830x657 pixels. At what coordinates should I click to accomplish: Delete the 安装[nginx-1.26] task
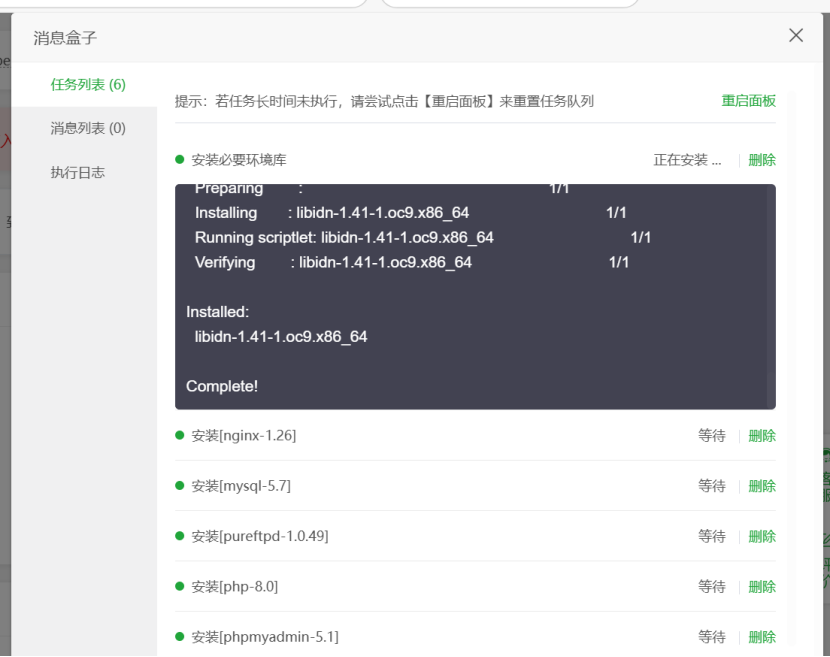click(762, 436)
